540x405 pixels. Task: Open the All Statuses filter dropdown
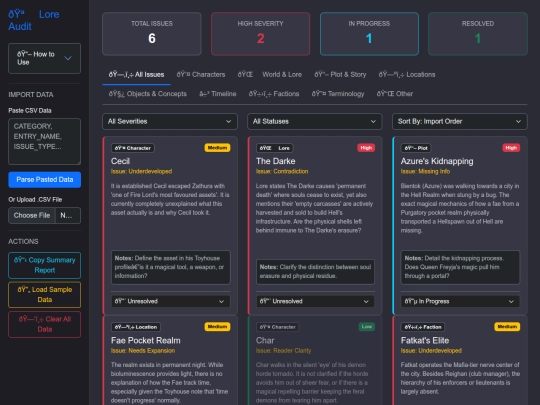[x=315, y=121]
